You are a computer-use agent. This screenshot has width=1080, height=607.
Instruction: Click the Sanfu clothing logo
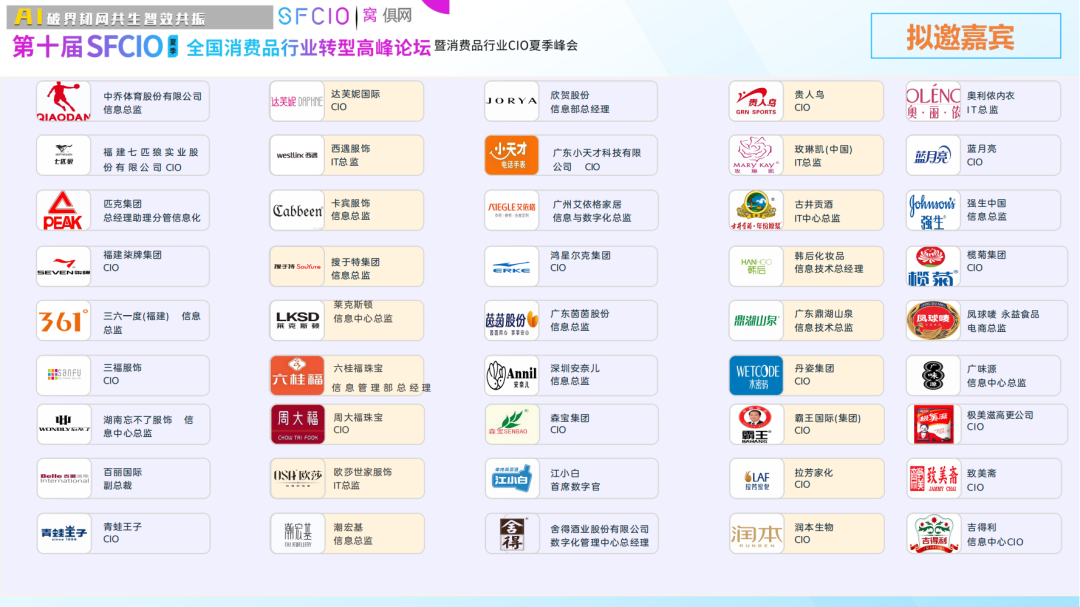pyautogui.click(x=63, y=375)
